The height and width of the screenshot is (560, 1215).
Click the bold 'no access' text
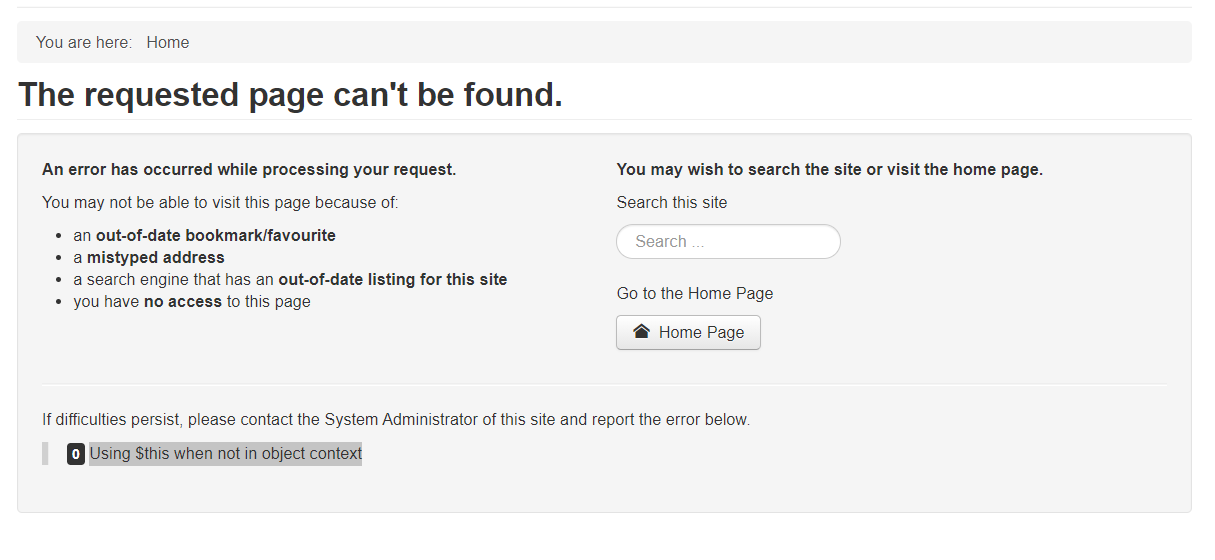click(183, 302)
